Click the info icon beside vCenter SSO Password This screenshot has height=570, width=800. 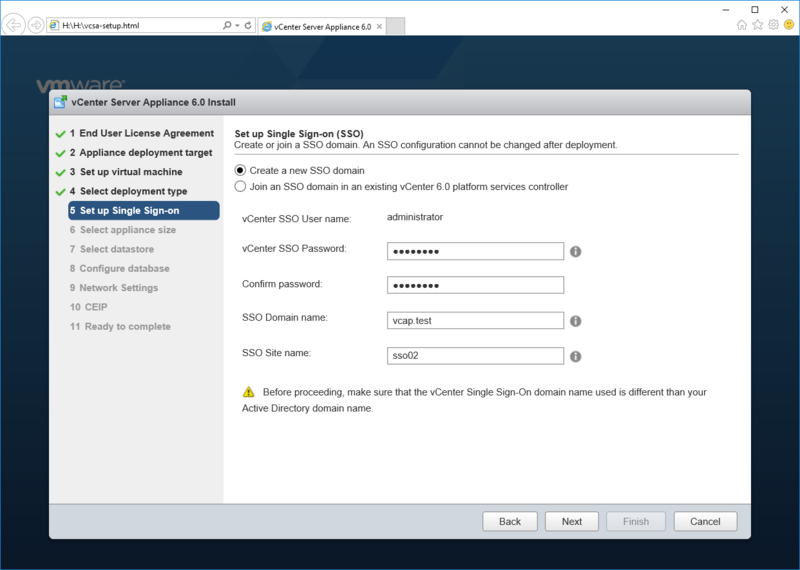[x=576, y=252]
